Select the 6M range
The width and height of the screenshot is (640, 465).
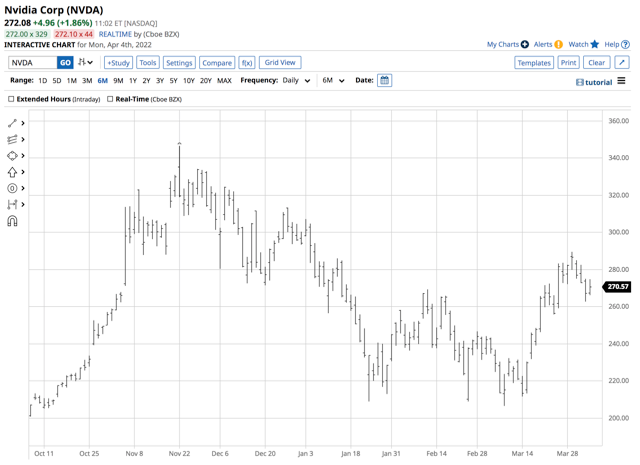pyautogui.click(x=102, y=80)
